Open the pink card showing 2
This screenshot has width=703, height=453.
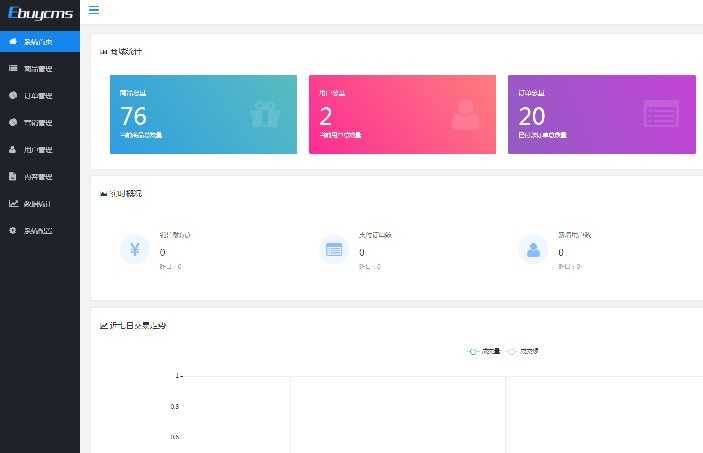pyautogui.click(x=402, y=114)
